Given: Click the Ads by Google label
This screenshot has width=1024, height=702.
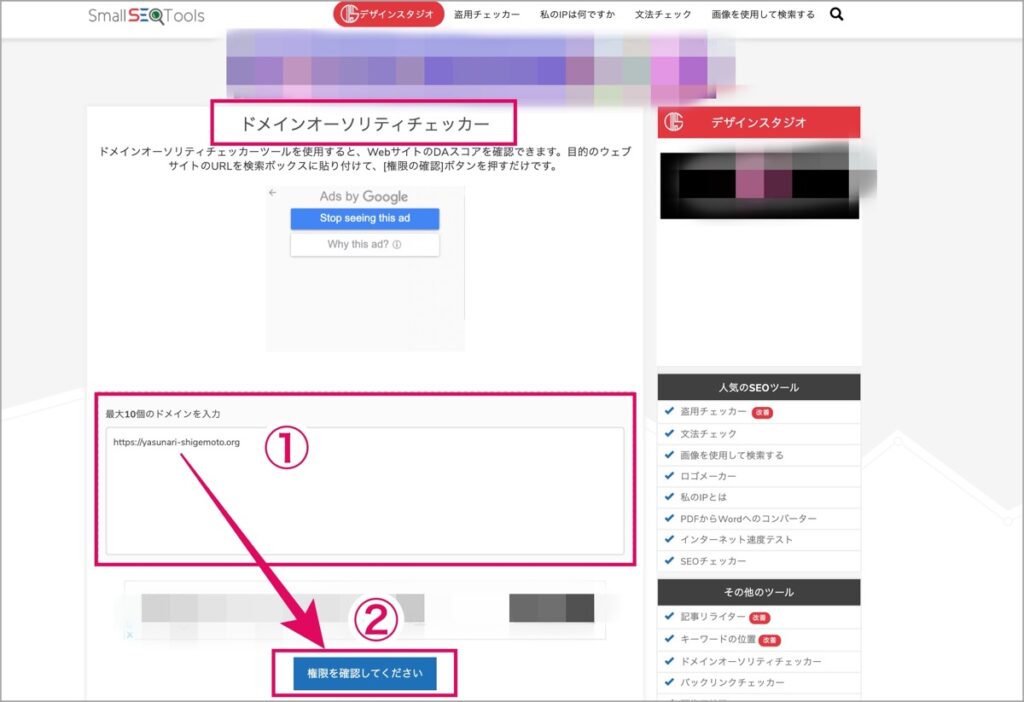Looking at the screenshot, I should 364,196.
